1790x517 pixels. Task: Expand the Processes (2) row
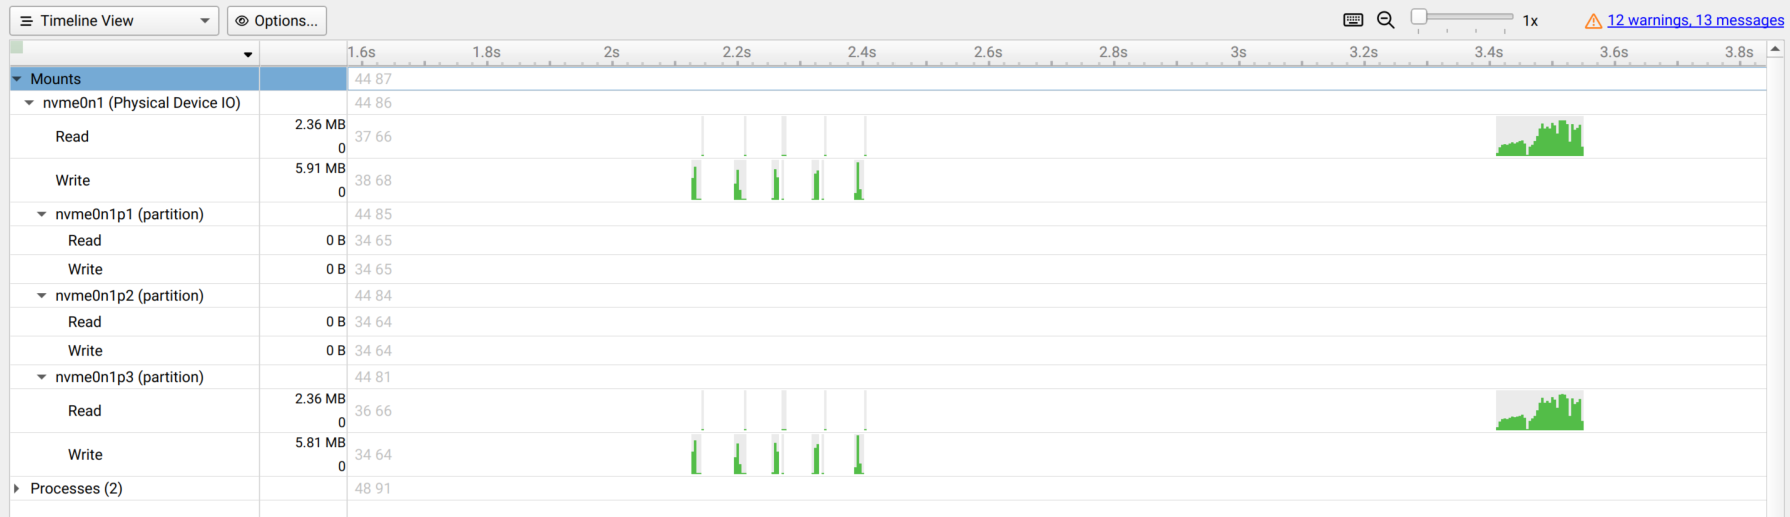click(17, 489)
